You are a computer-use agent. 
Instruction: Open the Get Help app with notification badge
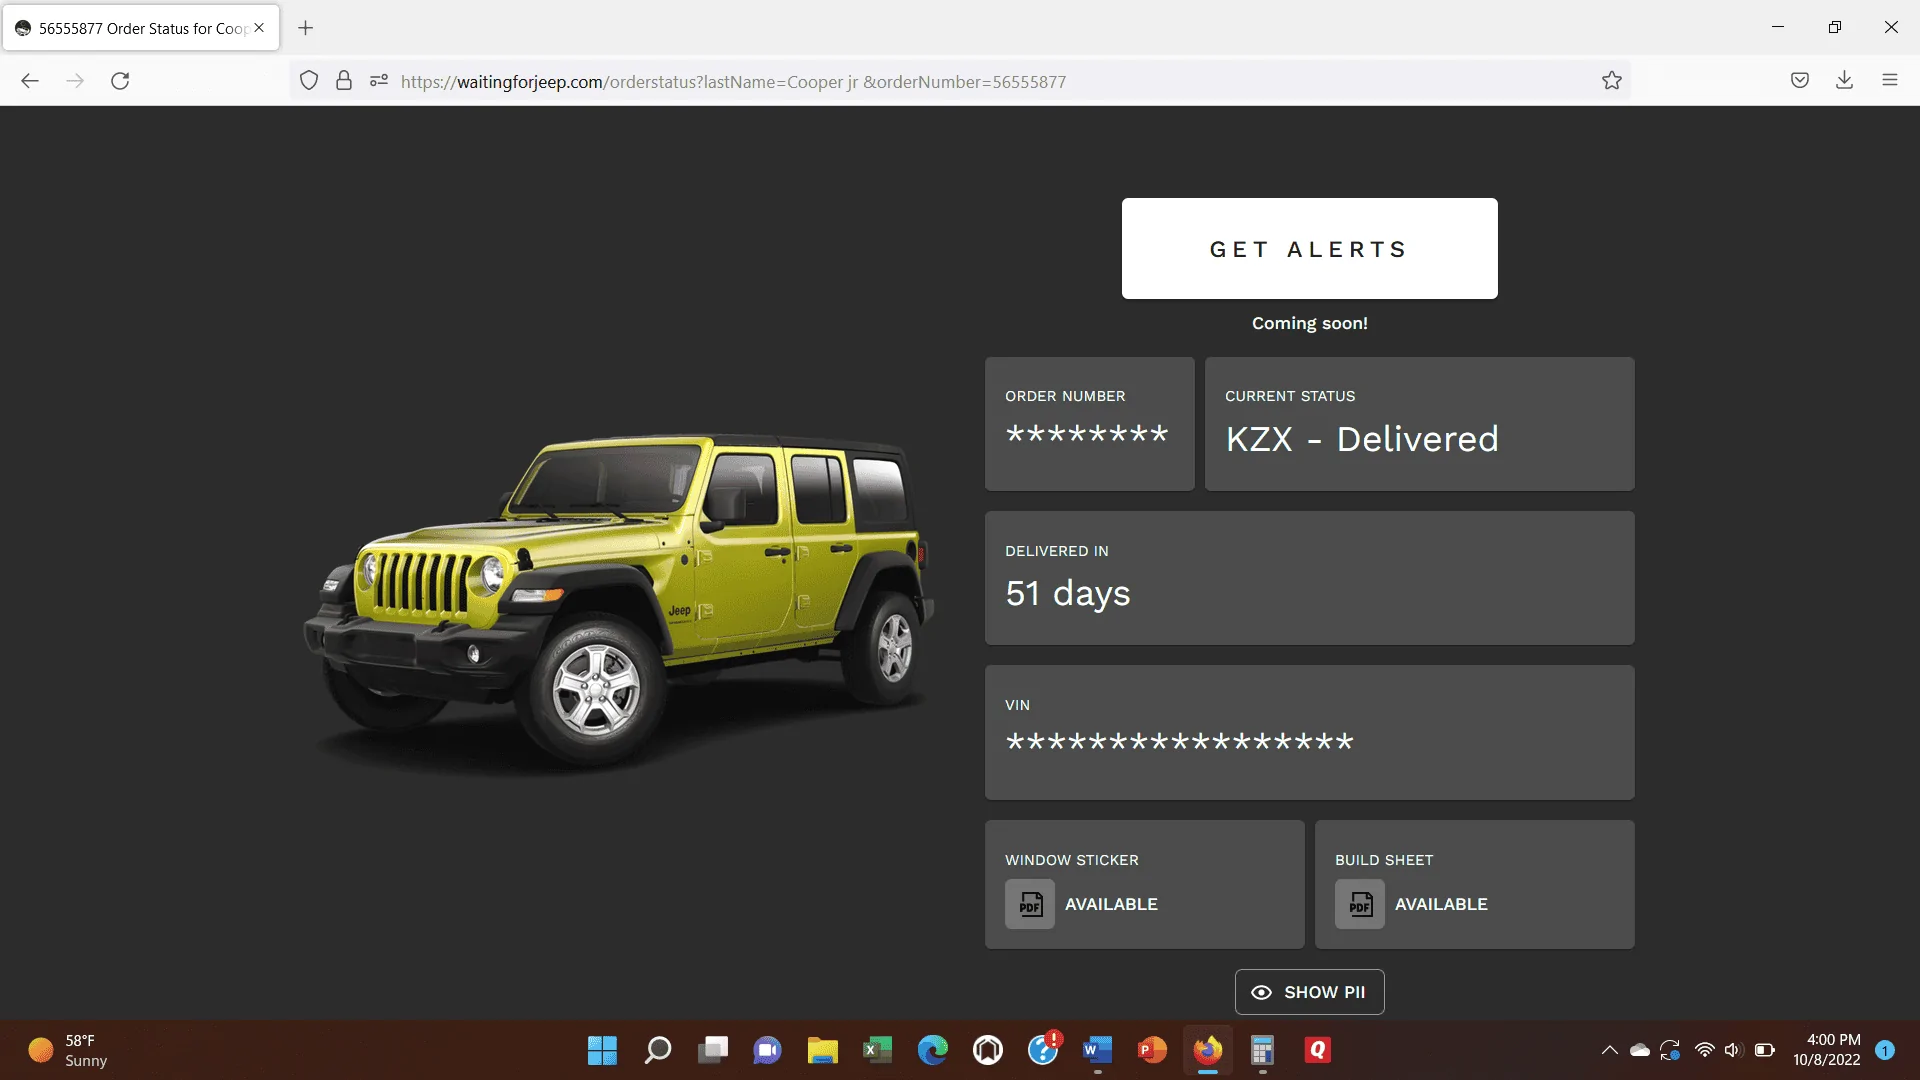1043,1050
